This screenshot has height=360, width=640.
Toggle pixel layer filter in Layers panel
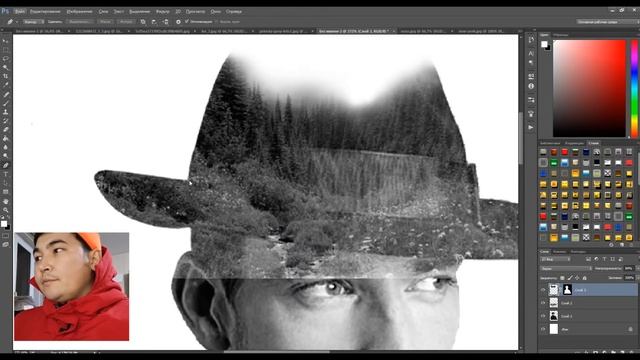click(x=588, y=259)
